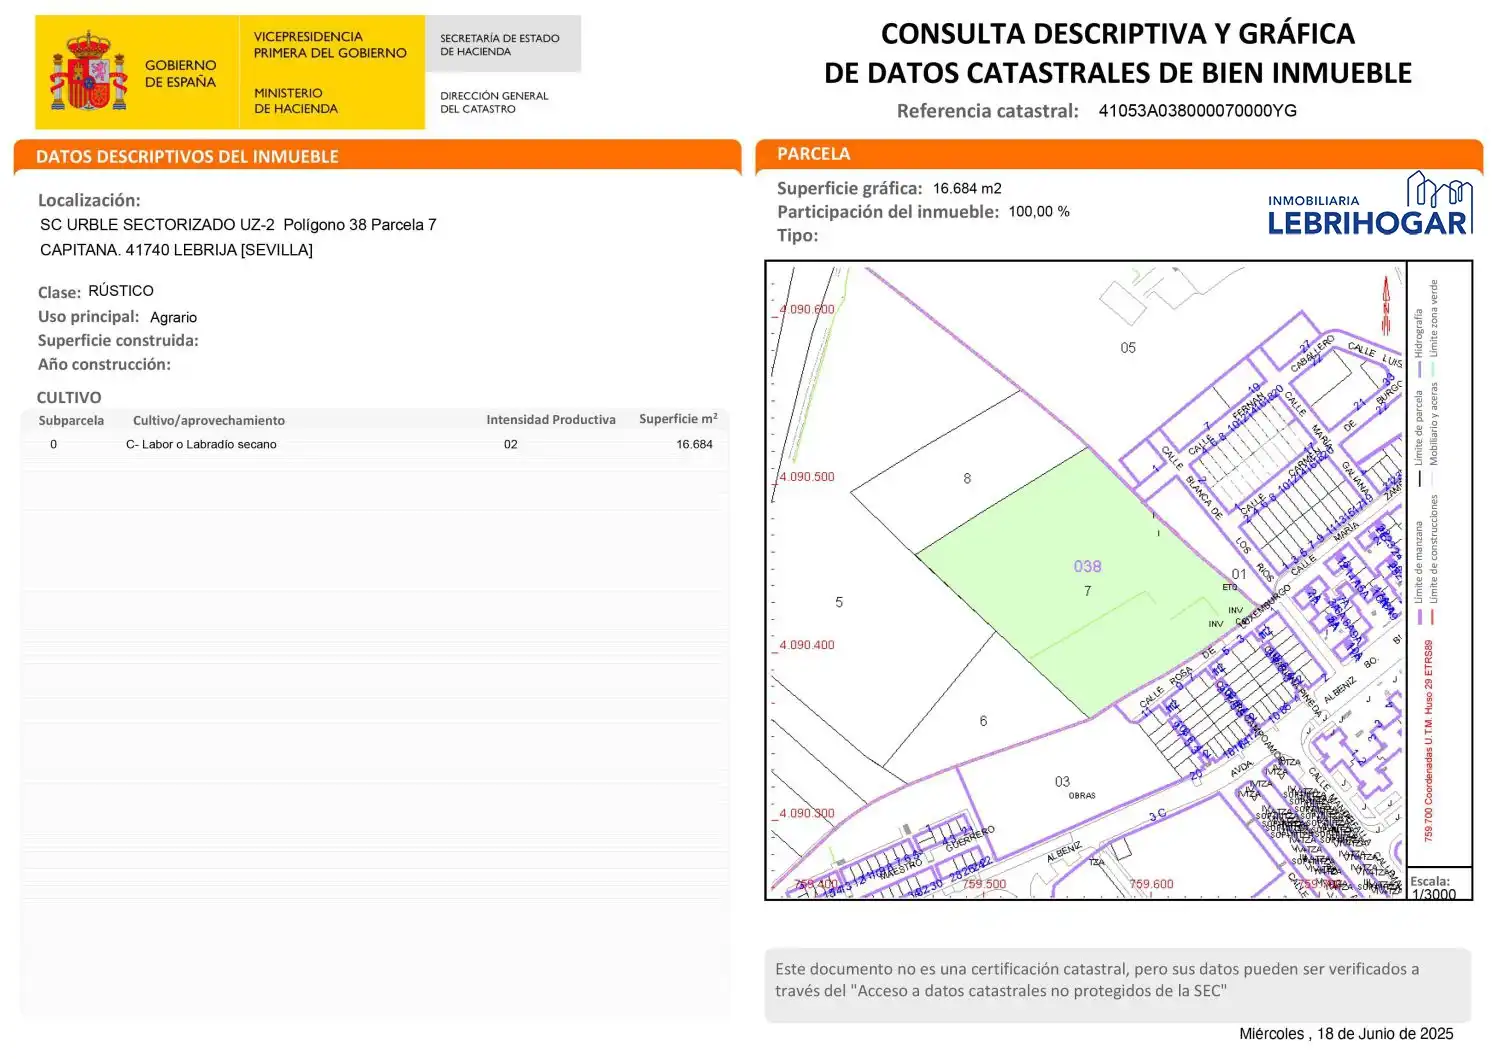Click the Localización label
Viewport: 1500px width, 1059px height.
coord(89,200)
